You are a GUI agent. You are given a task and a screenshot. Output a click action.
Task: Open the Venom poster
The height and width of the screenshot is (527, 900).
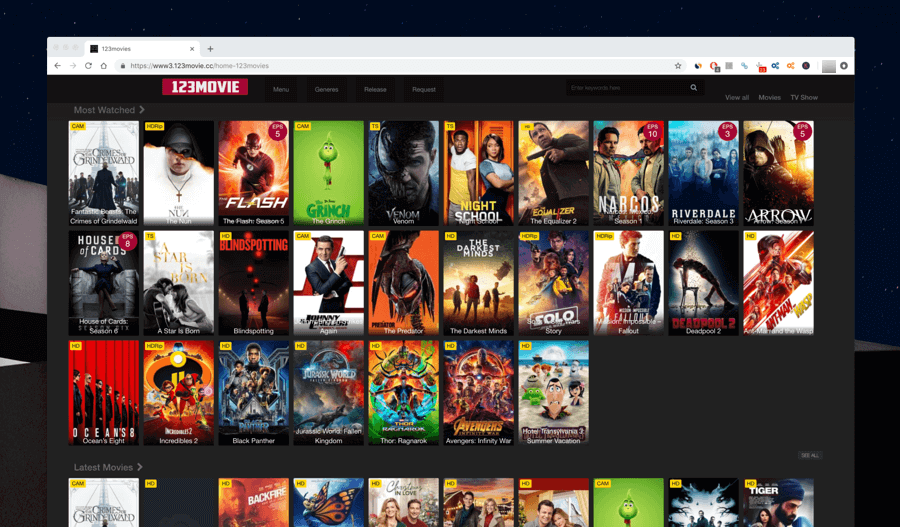pos(404,173)
